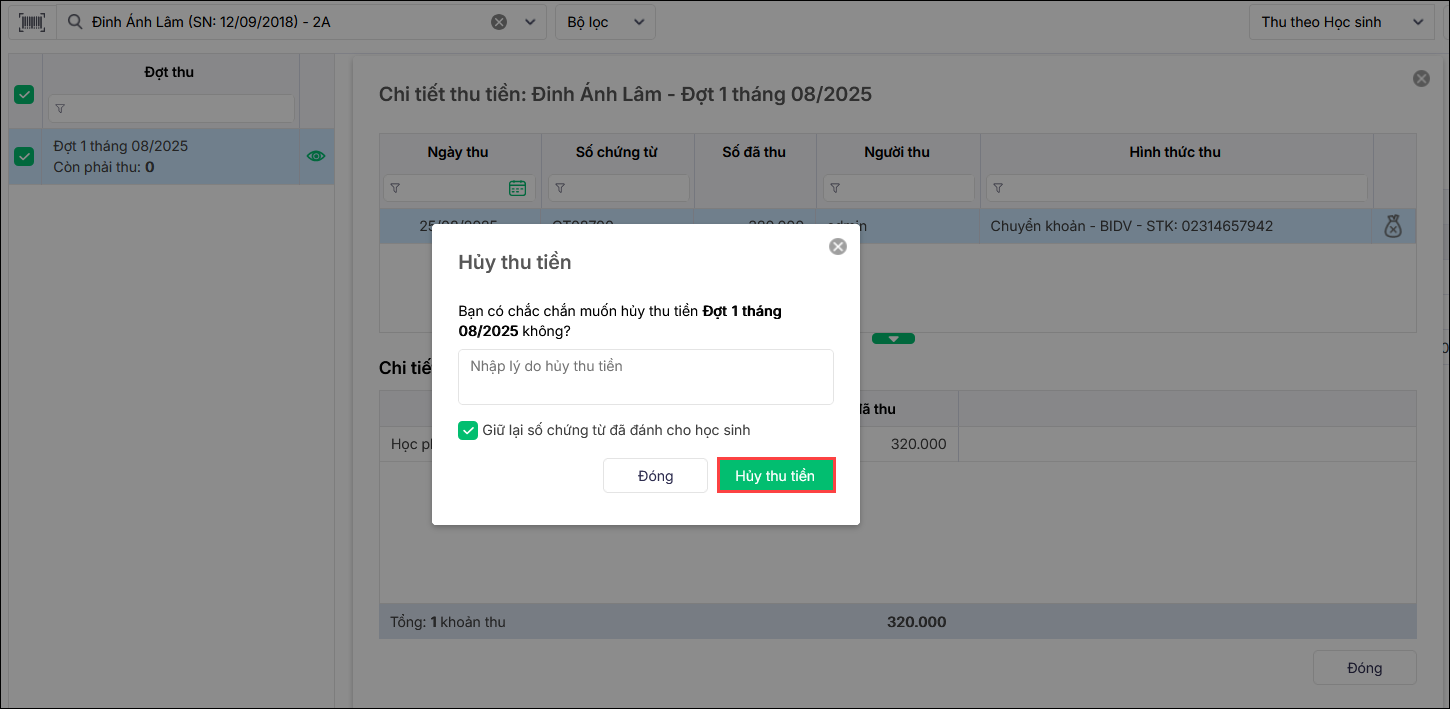The width and height of the screenshot is (1450, 709).
Task: Click the green collapse arrow handle
Action: pyautogui.click(x=893, y=339)
